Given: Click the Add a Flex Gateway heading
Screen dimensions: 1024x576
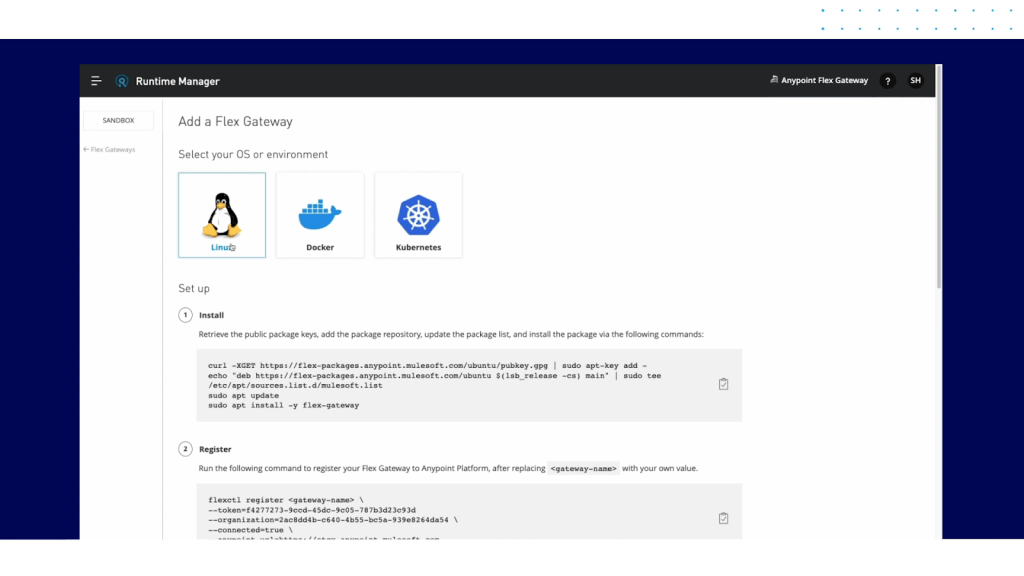Looking at the screenshot, I should click(x=235, y=122).
